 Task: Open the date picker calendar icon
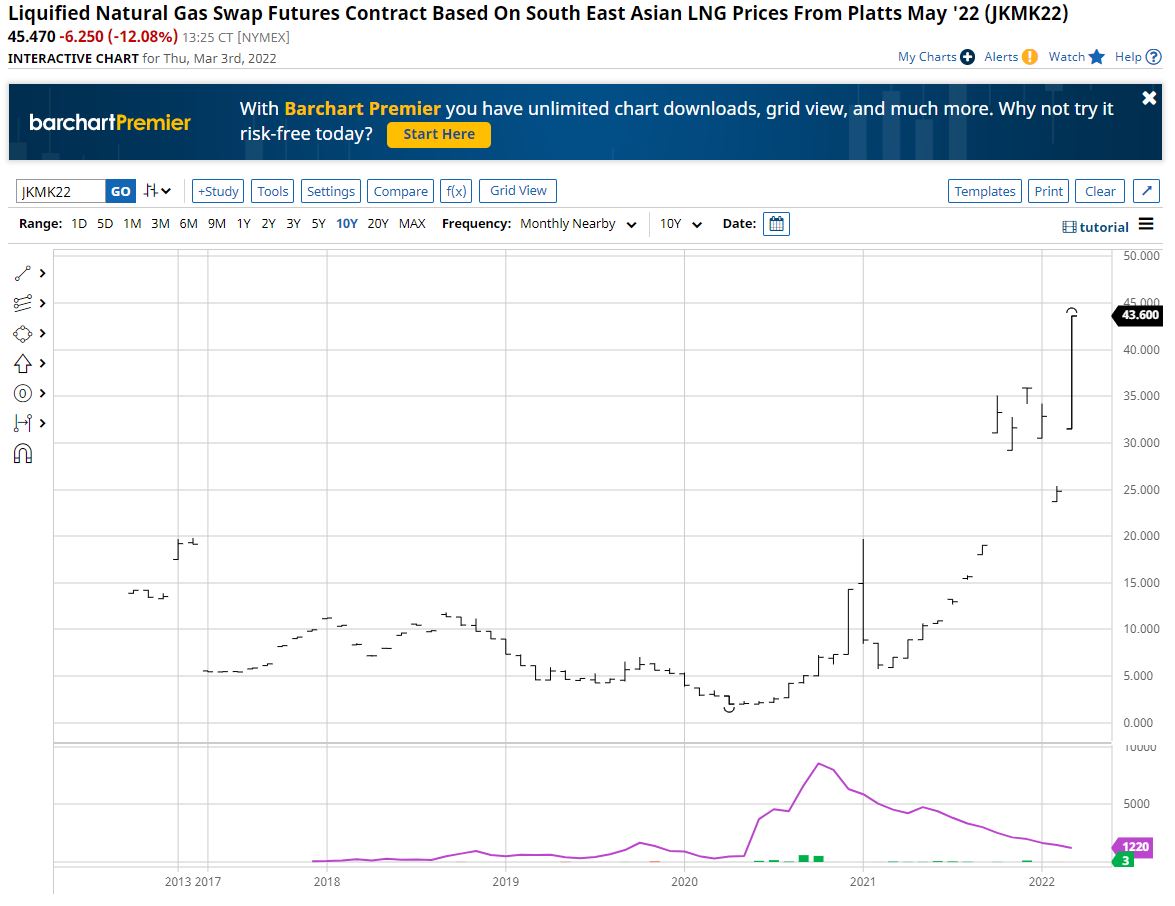click(x=776, y=224)
